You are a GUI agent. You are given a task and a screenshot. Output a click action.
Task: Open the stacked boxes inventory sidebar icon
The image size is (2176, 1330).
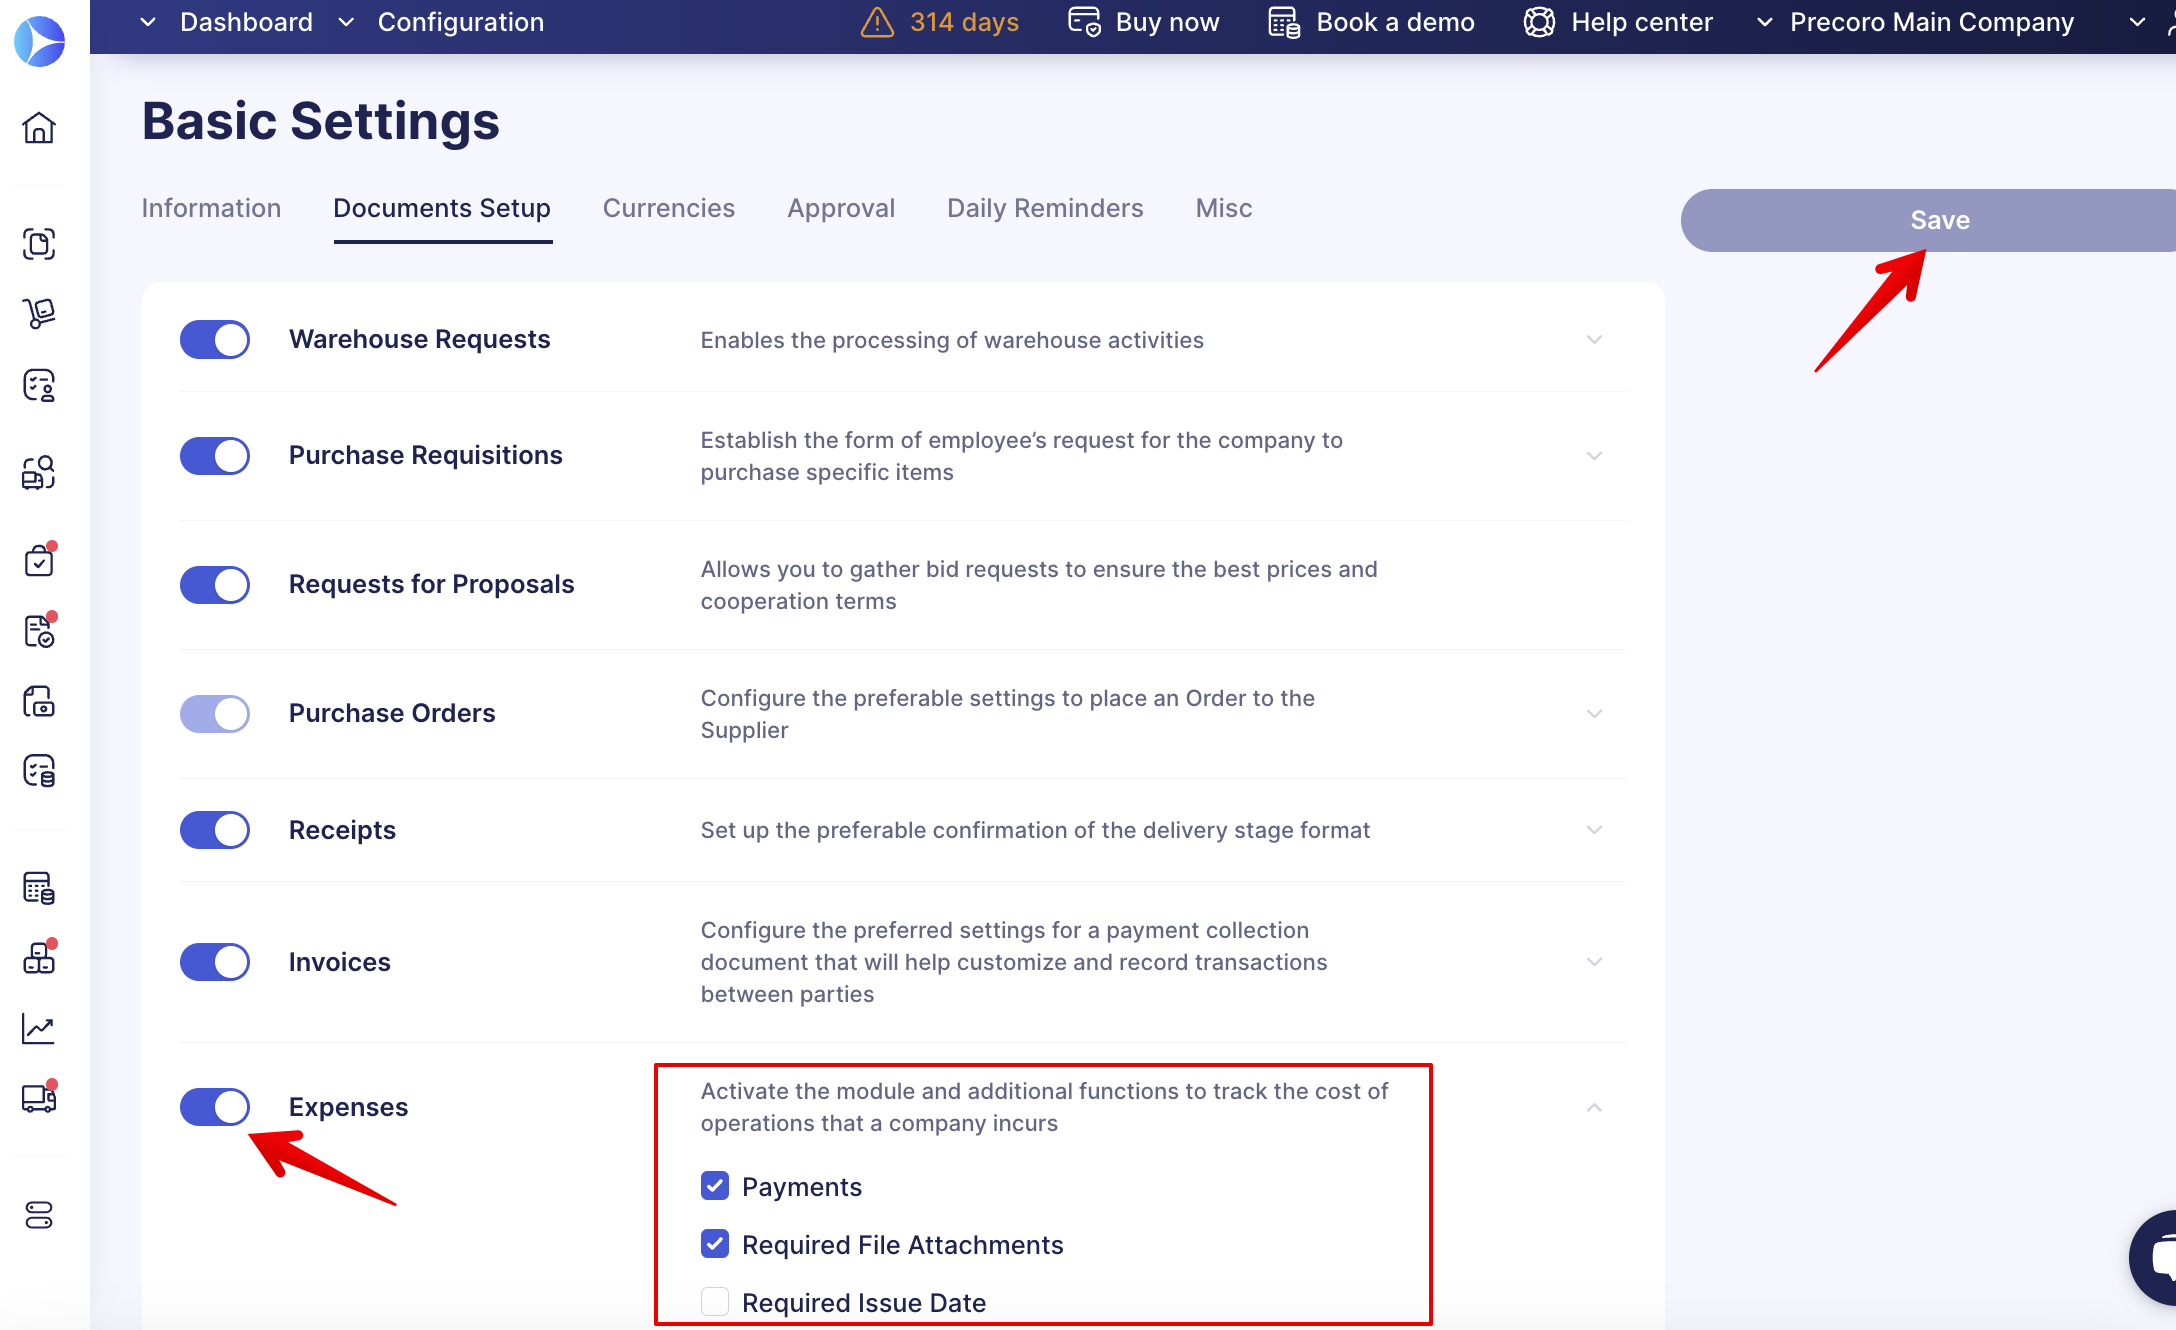tap(39, 957)
